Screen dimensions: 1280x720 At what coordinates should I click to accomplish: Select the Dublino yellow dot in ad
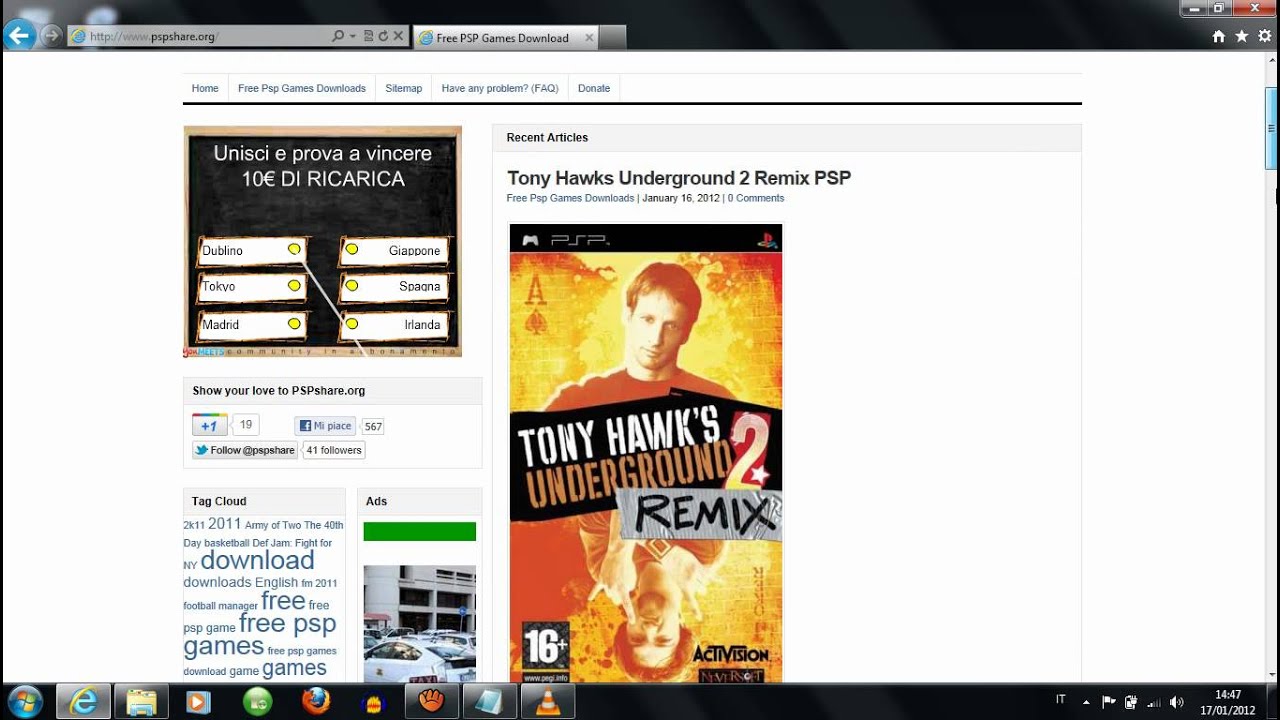(x=294, y=249)
